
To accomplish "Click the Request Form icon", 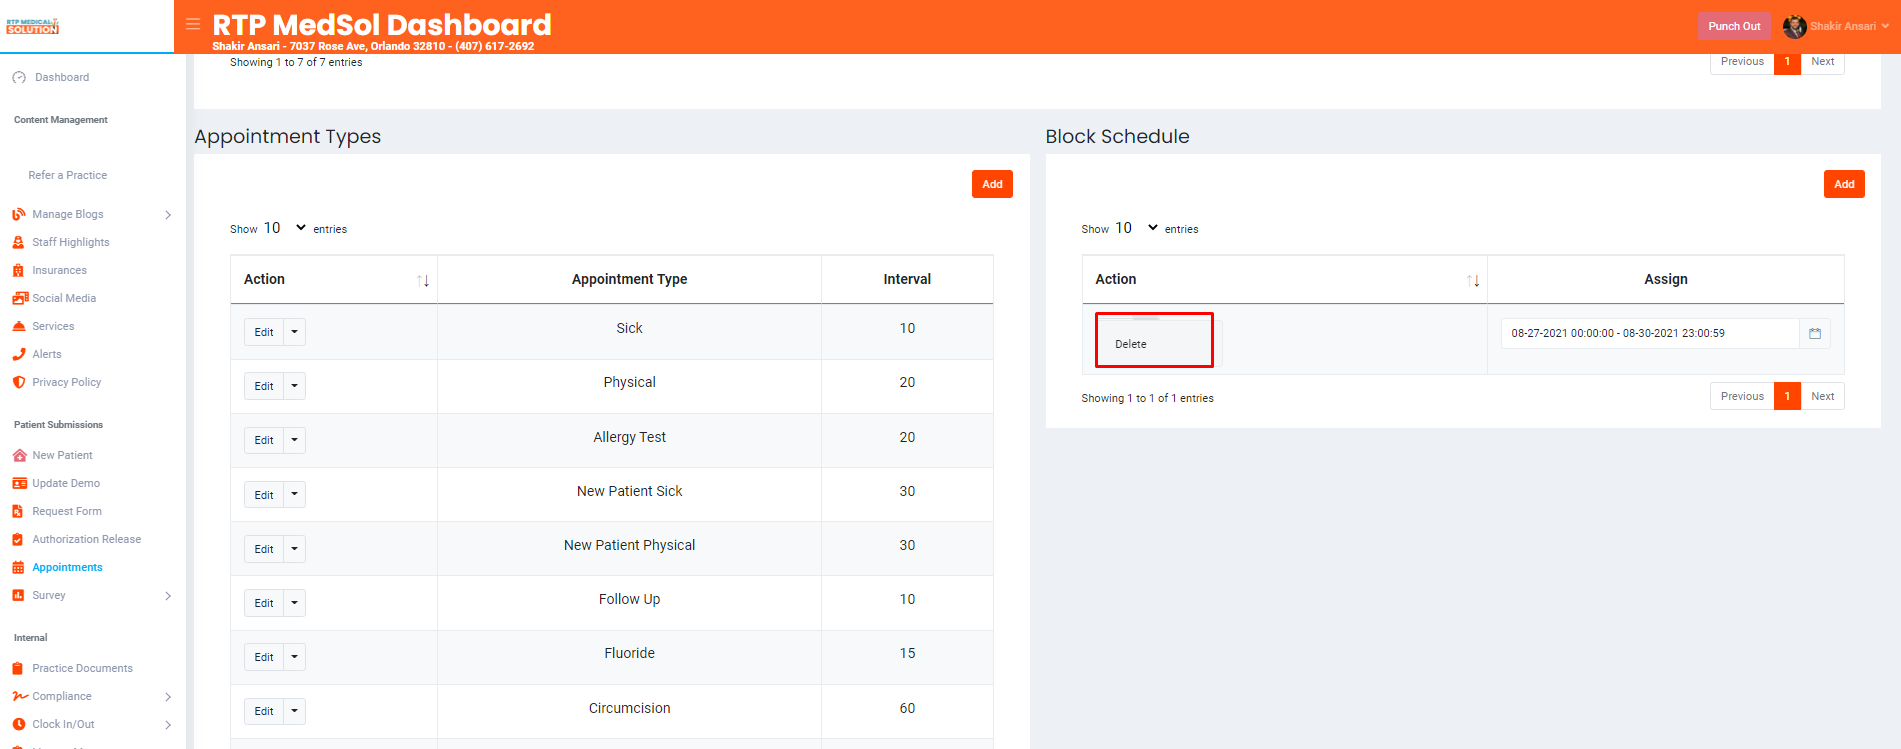I will pyautogui.click(x=18, y=511).
